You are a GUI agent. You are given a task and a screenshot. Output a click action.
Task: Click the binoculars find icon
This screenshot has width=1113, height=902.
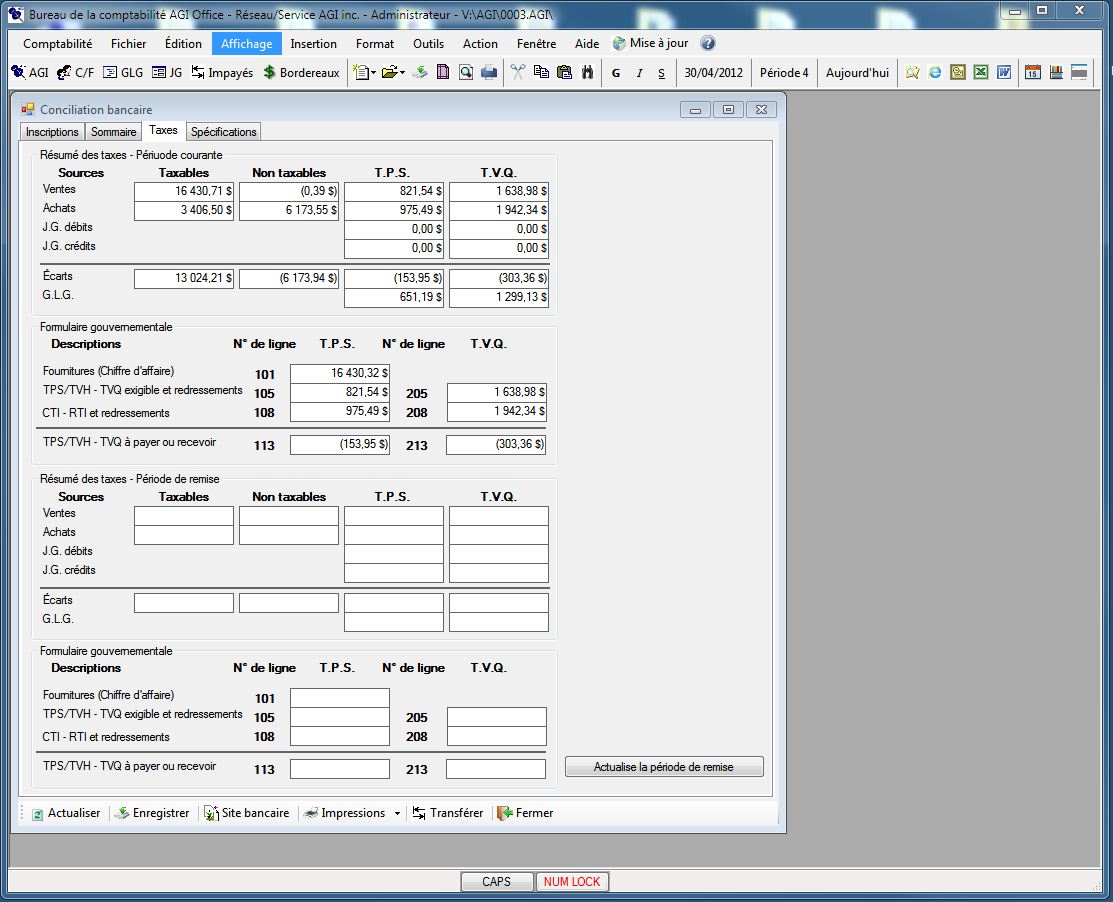coord(587,72)
